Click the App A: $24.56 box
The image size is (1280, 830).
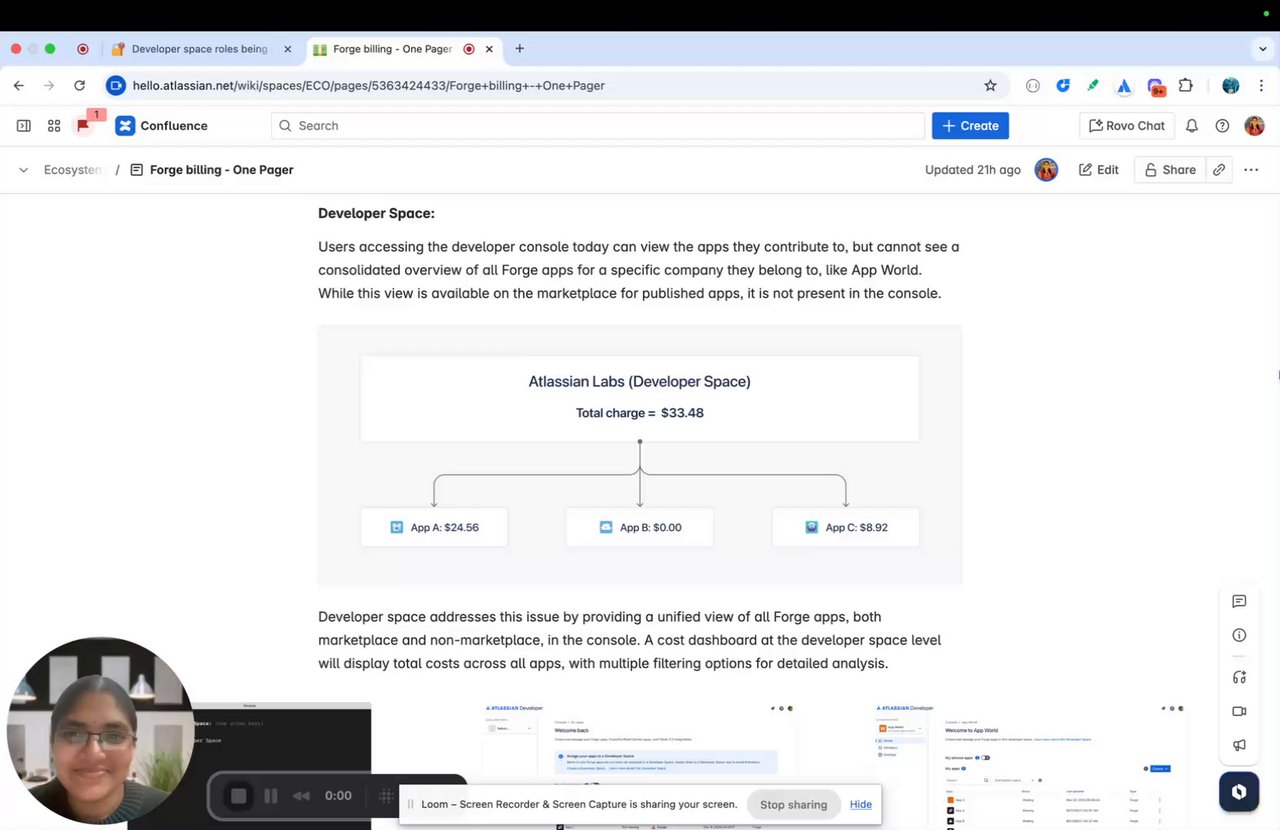coord(434,527)
